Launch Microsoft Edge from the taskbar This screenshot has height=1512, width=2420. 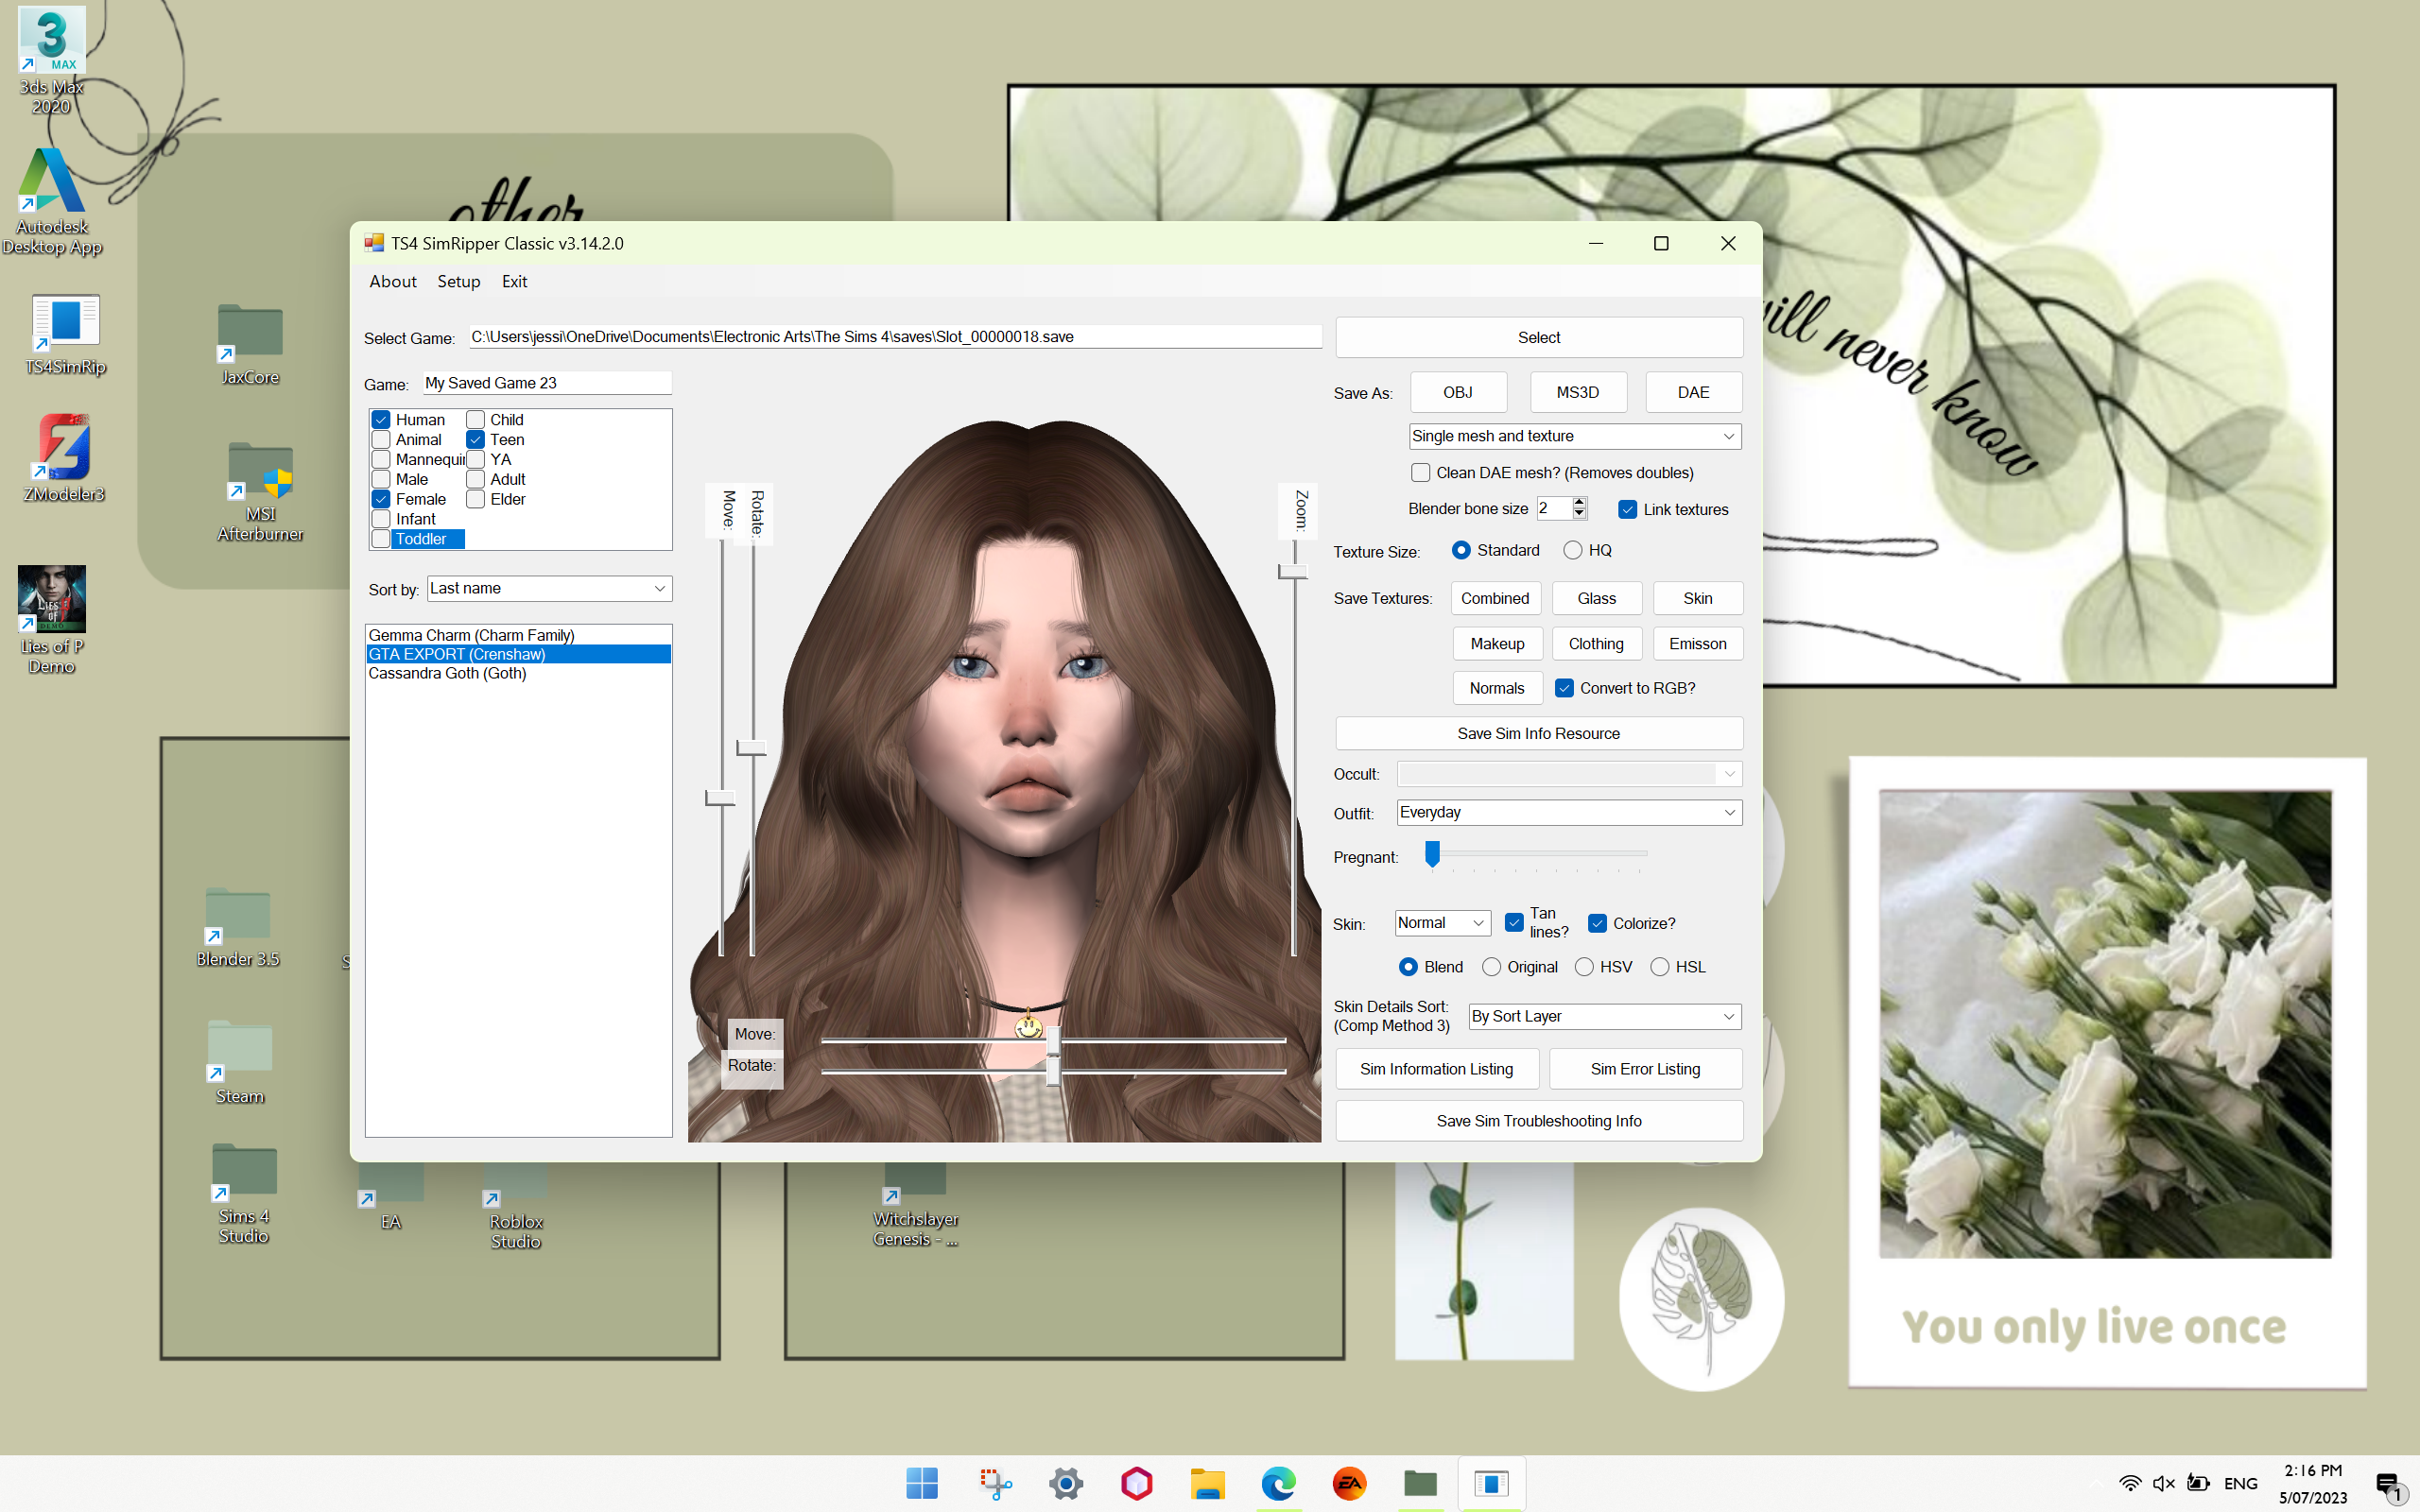tap(1278, 1483)
